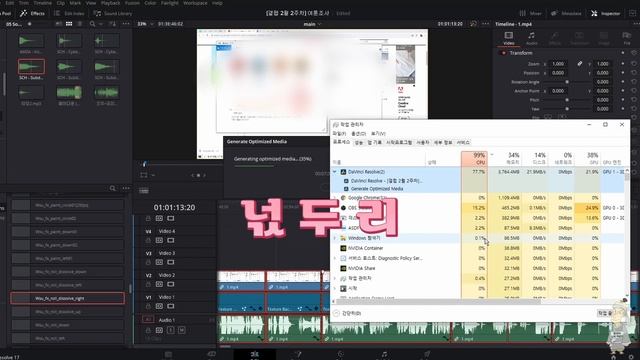This screenshot has width=640, height=360.
Task: Open the 파일 menu in Task Manager
Action: pyautogui.click(x=339, y=134)
